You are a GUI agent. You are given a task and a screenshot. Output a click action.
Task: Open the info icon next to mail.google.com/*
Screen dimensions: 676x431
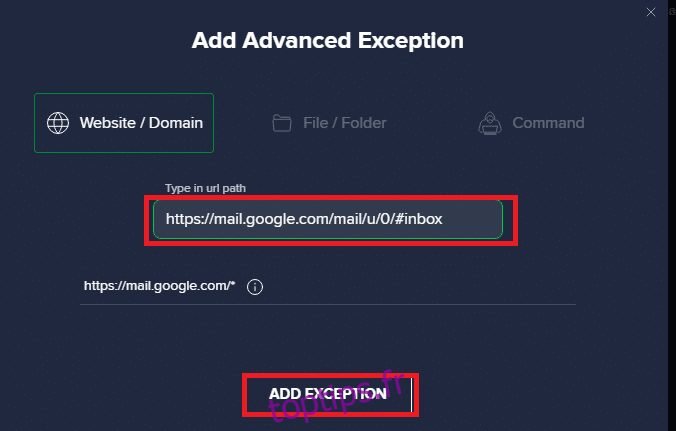pos(255,287)
